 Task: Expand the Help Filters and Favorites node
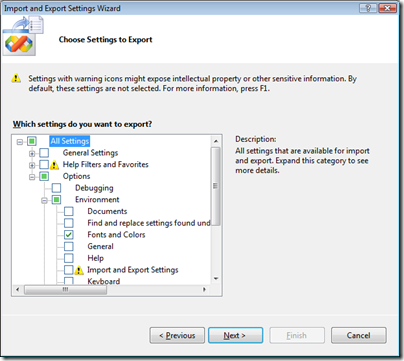point(32,165)
